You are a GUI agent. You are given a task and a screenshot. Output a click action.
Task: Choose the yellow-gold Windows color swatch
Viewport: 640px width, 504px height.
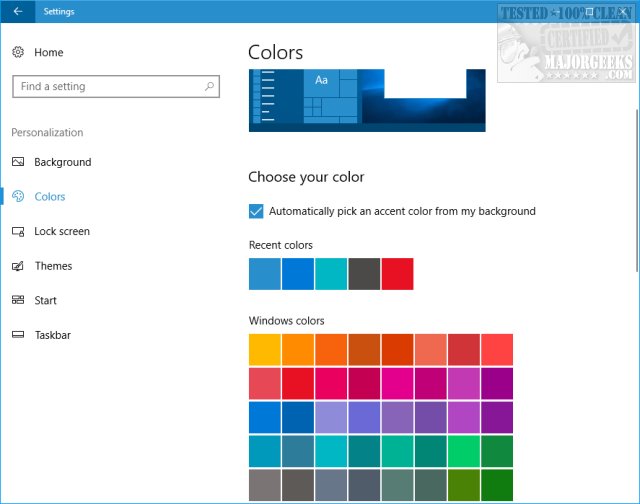tap(265, 350)
